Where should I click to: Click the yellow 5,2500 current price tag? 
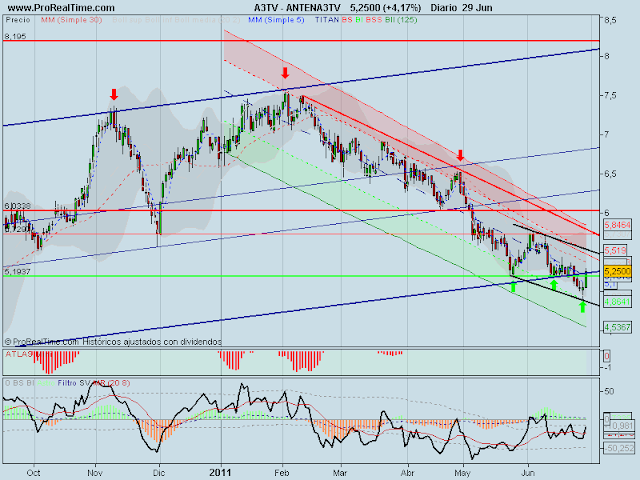[618, 271]
